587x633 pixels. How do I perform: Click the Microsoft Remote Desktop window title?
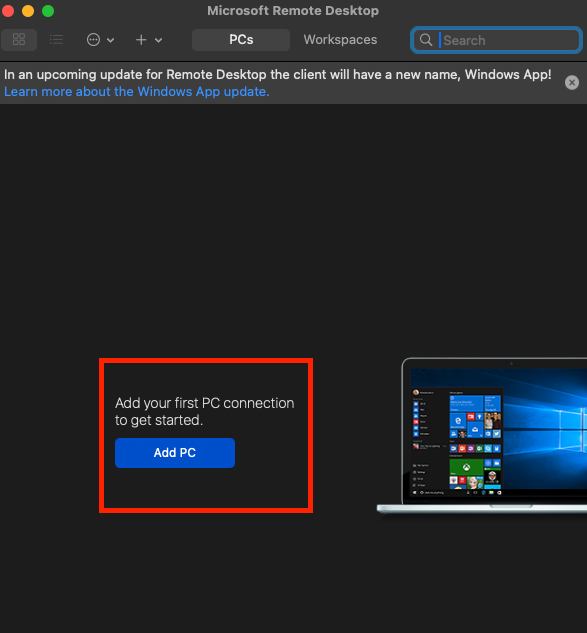[293, 10]
